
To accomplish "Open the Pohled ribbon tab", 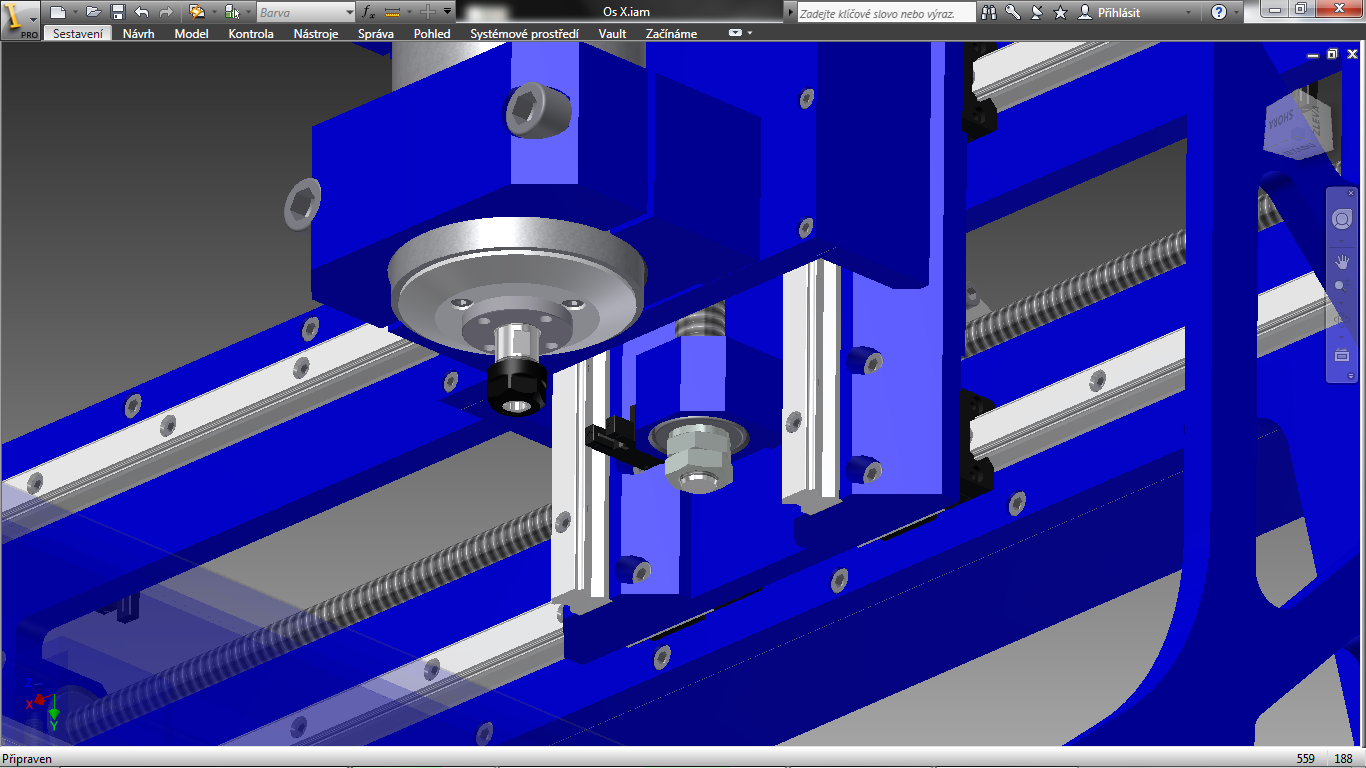I will pos(432,33).
